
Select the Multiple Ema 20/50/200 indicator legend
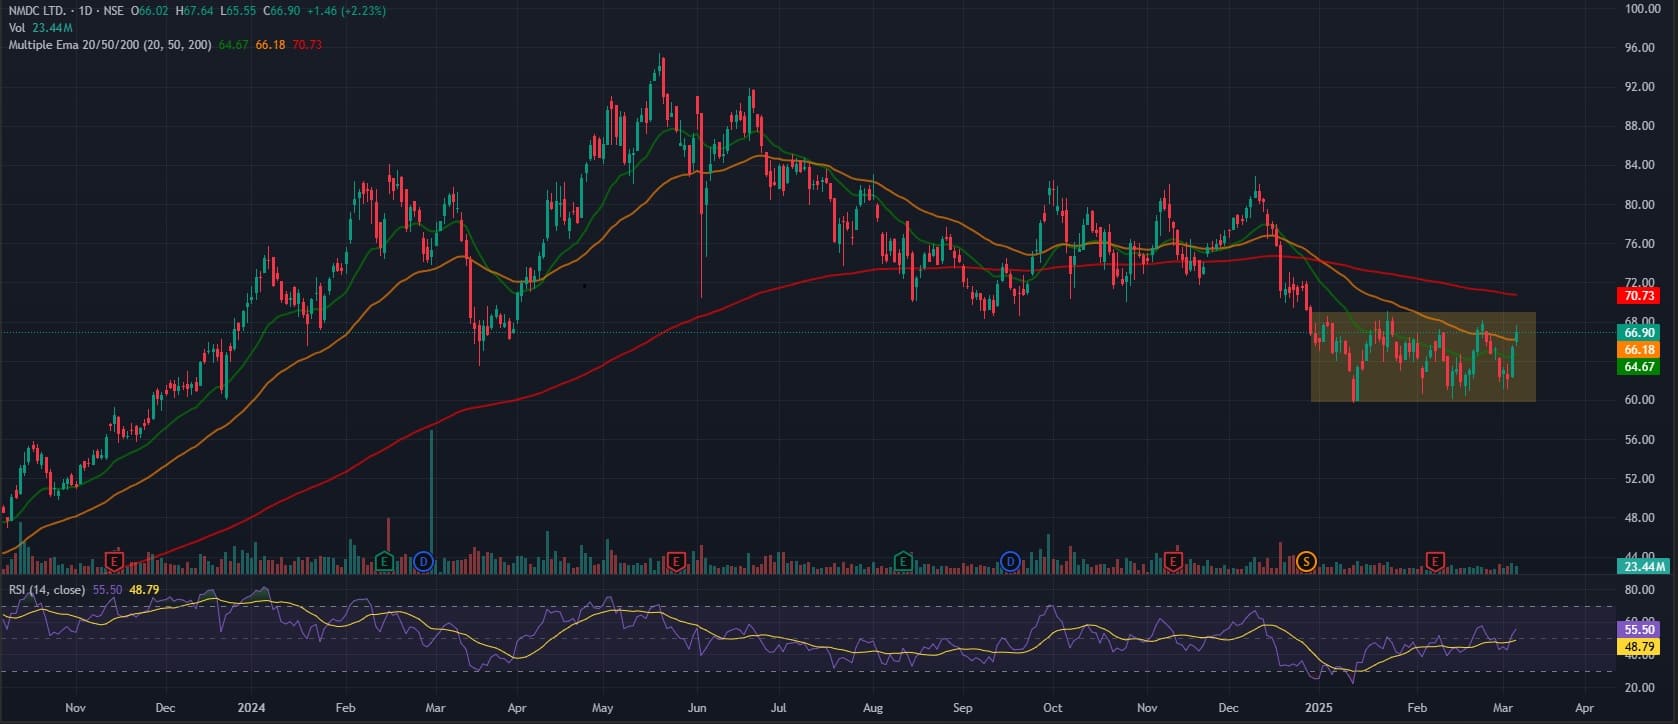[x=110, y=45]
